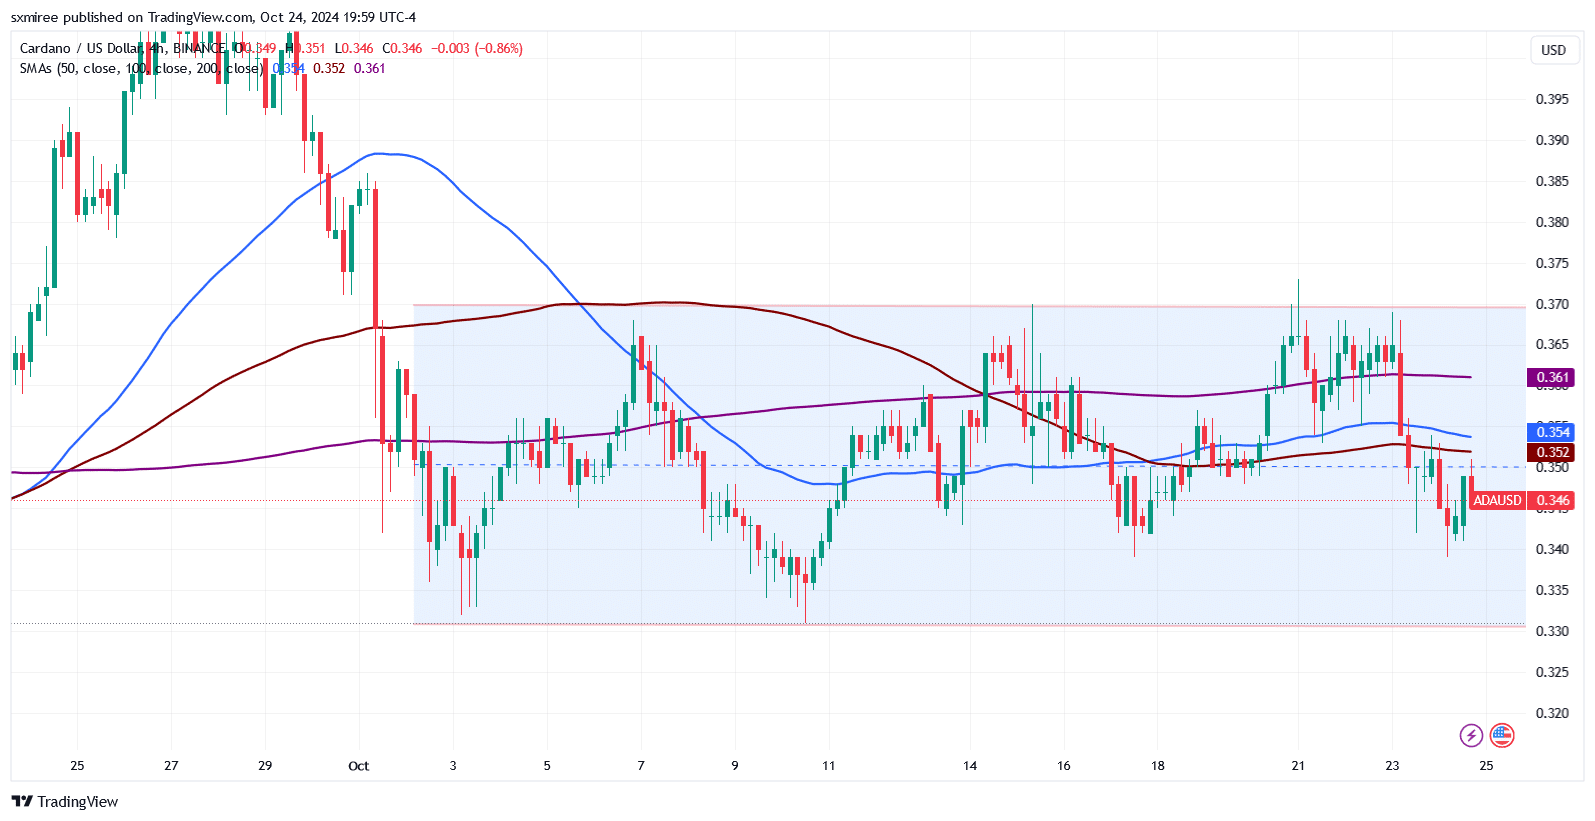Click the -0.003 (-0.86%) change value
Viewport: 1595px width, 821px height.
[477, 48]
